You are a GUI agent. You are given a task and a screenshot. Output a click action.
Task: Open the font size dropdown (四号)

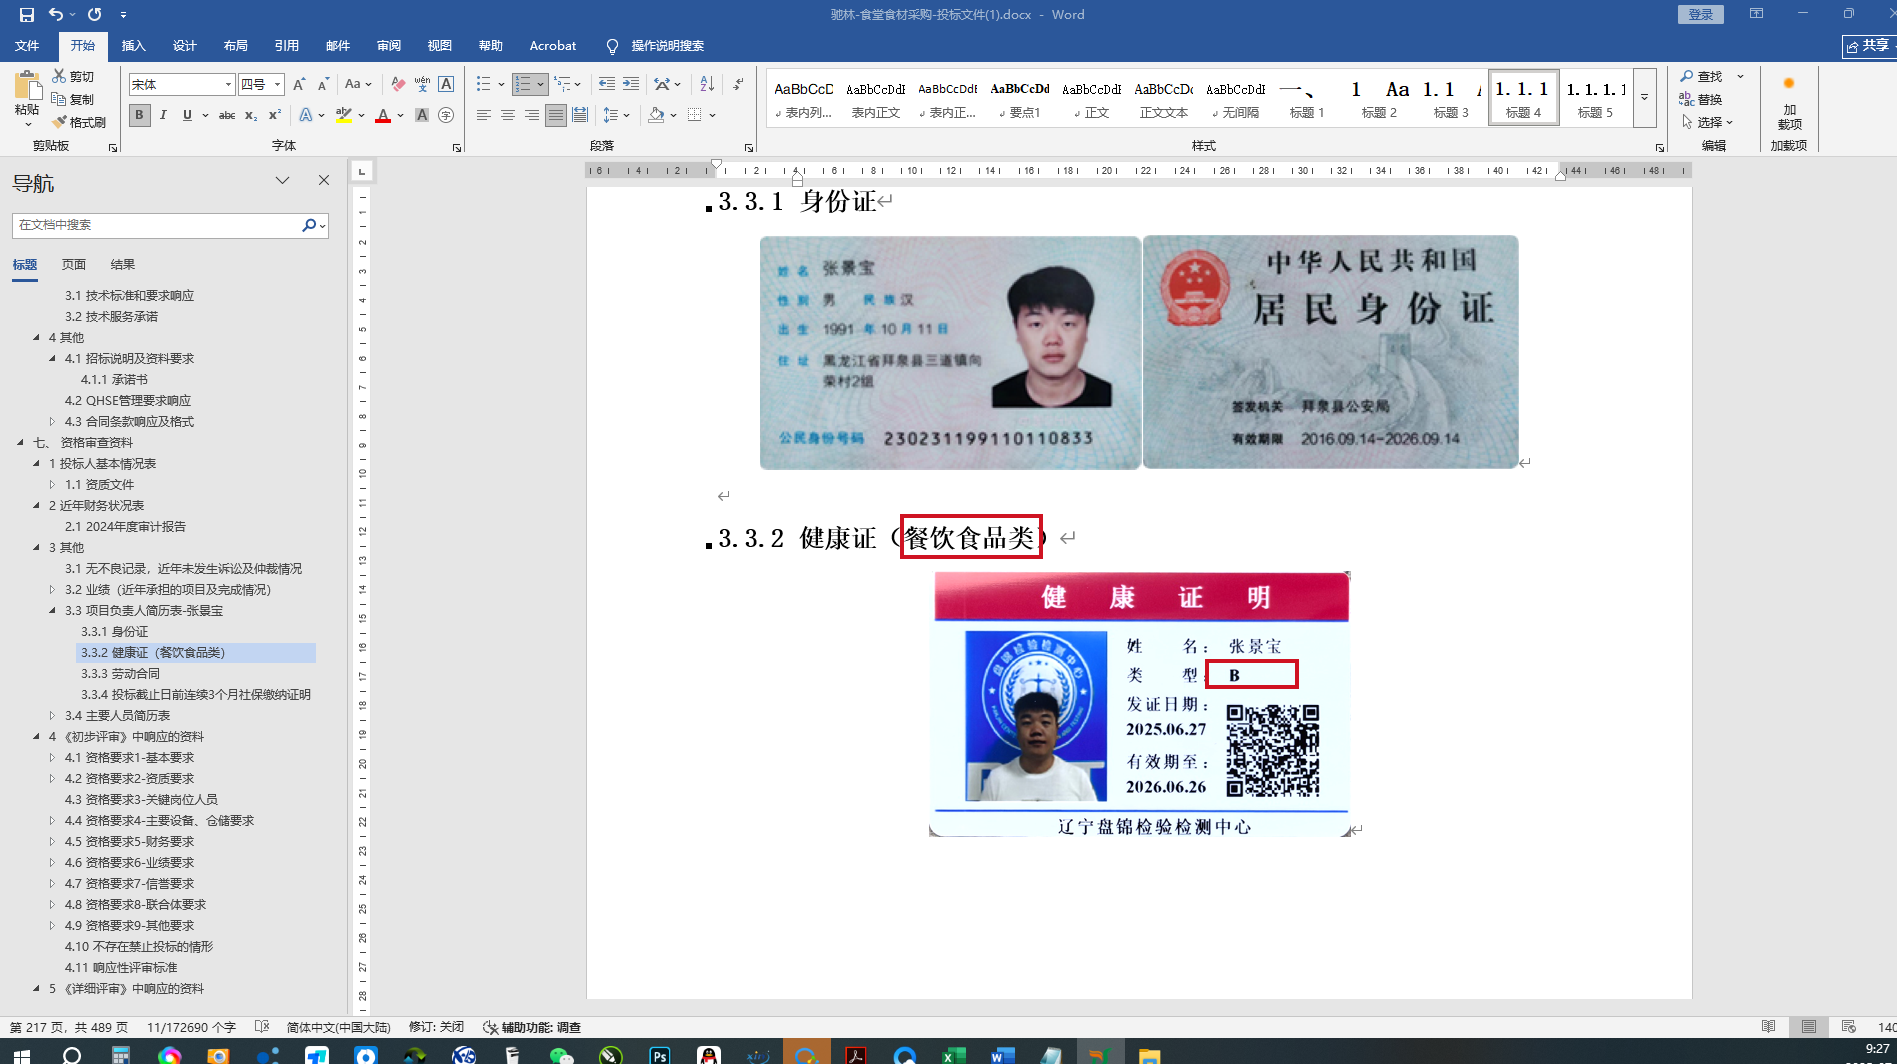[278, 85]
